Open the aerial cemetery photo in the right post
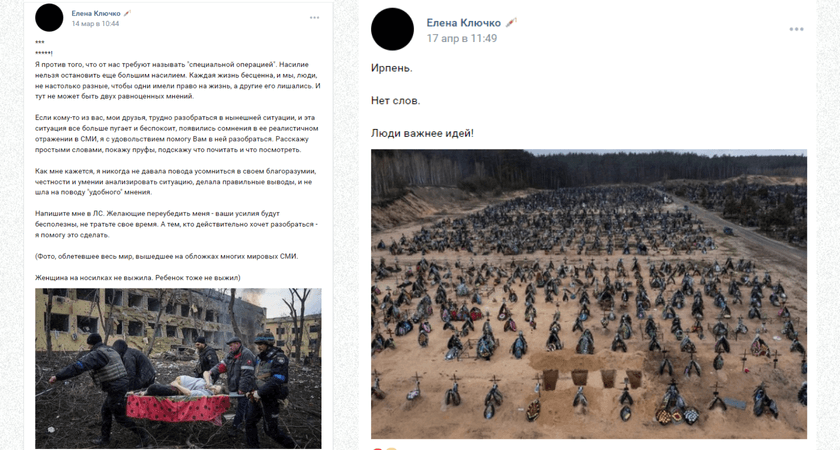The height and width of the screenshot is (450, 840). tap(589, 294)
